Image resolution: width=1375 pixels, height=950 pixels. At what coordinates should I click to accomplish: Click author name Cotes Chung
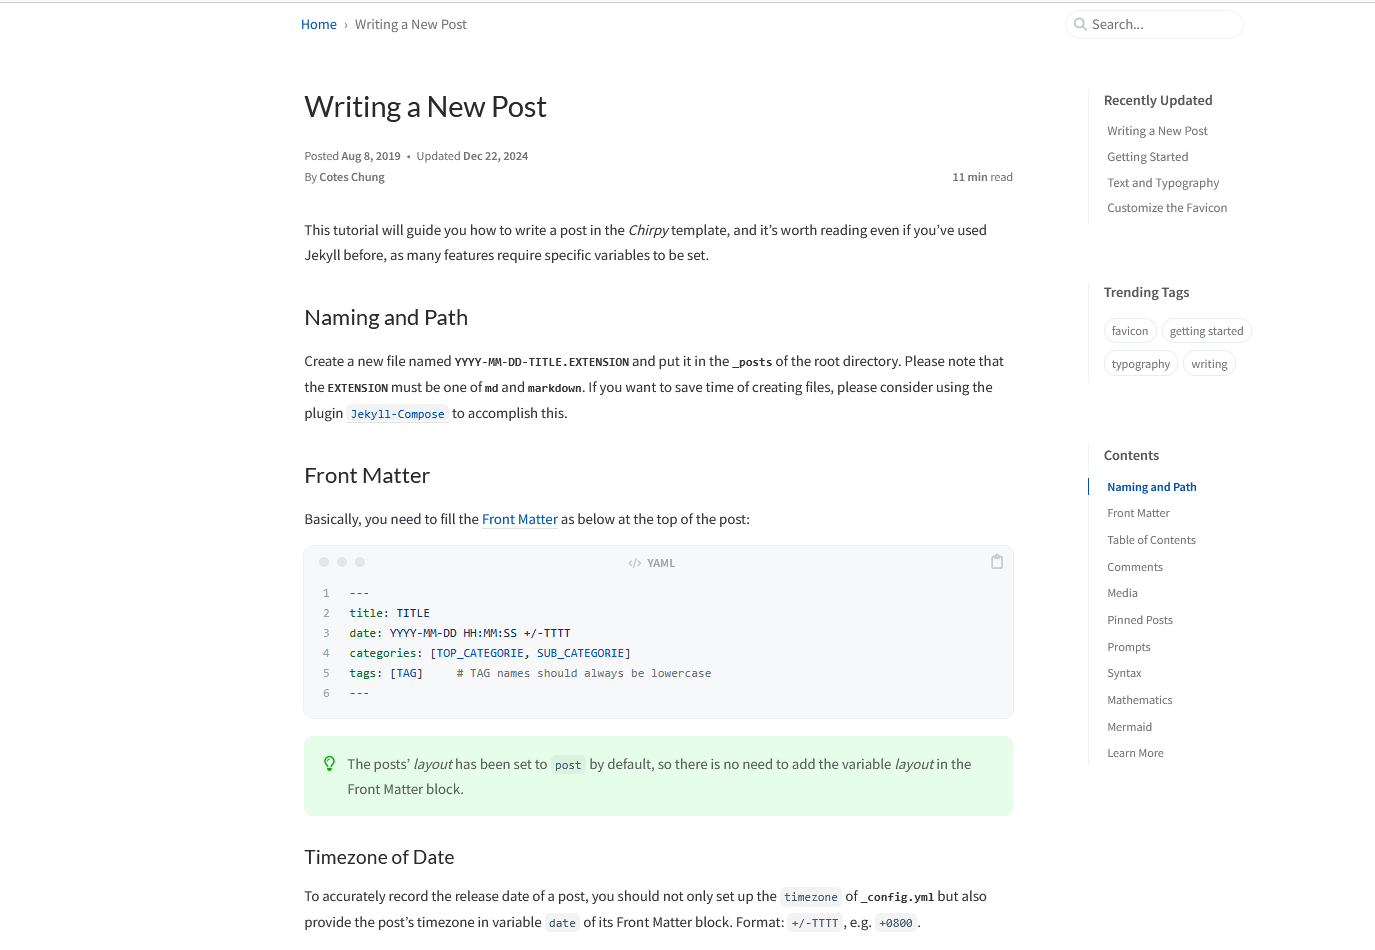(351, 176)
